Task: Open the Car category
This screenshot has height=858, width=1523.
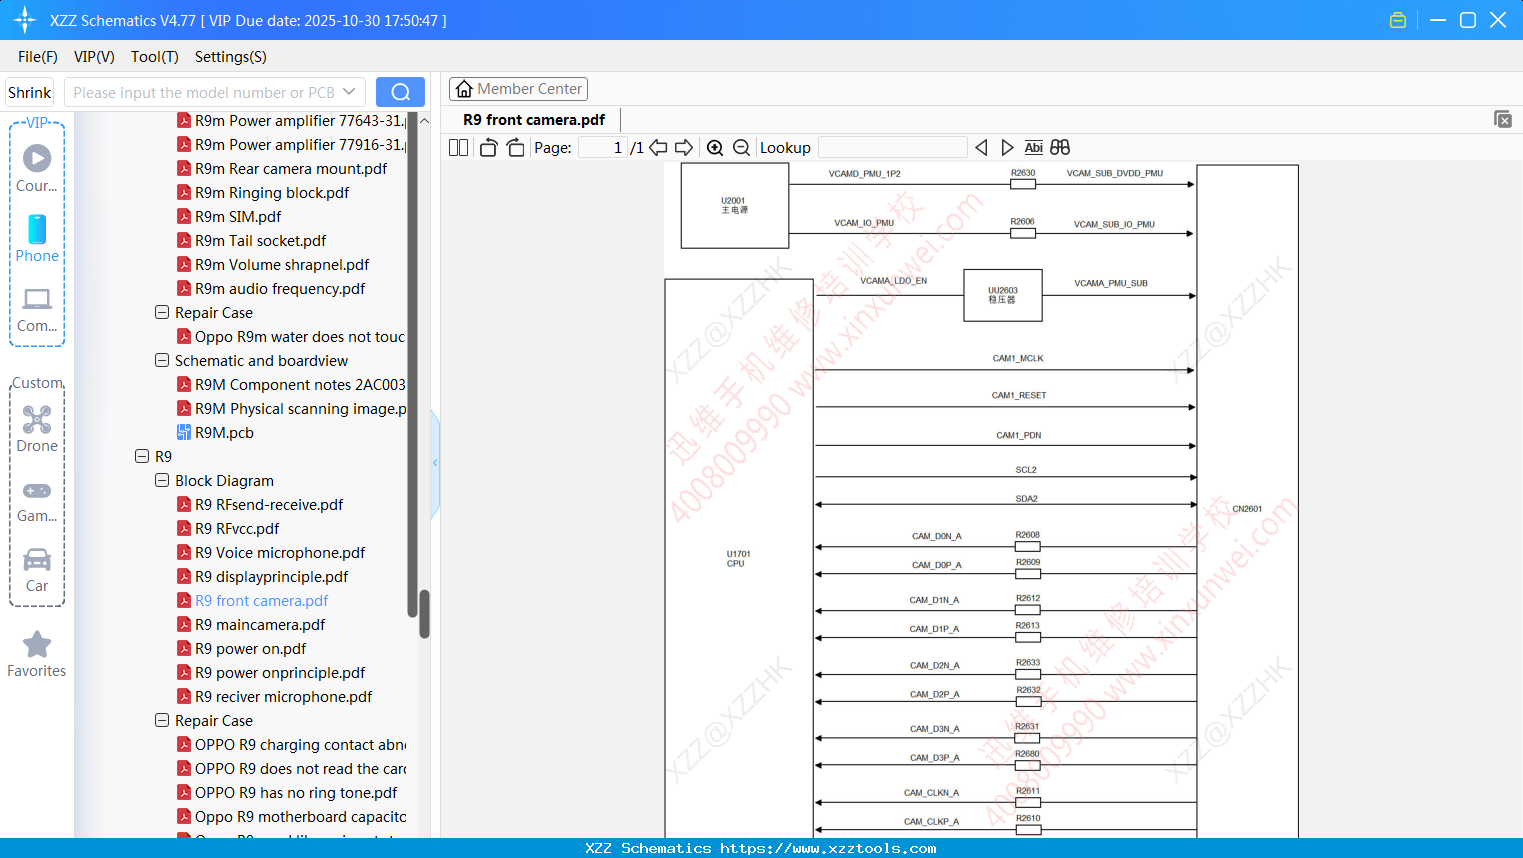Action: [37, 570]
